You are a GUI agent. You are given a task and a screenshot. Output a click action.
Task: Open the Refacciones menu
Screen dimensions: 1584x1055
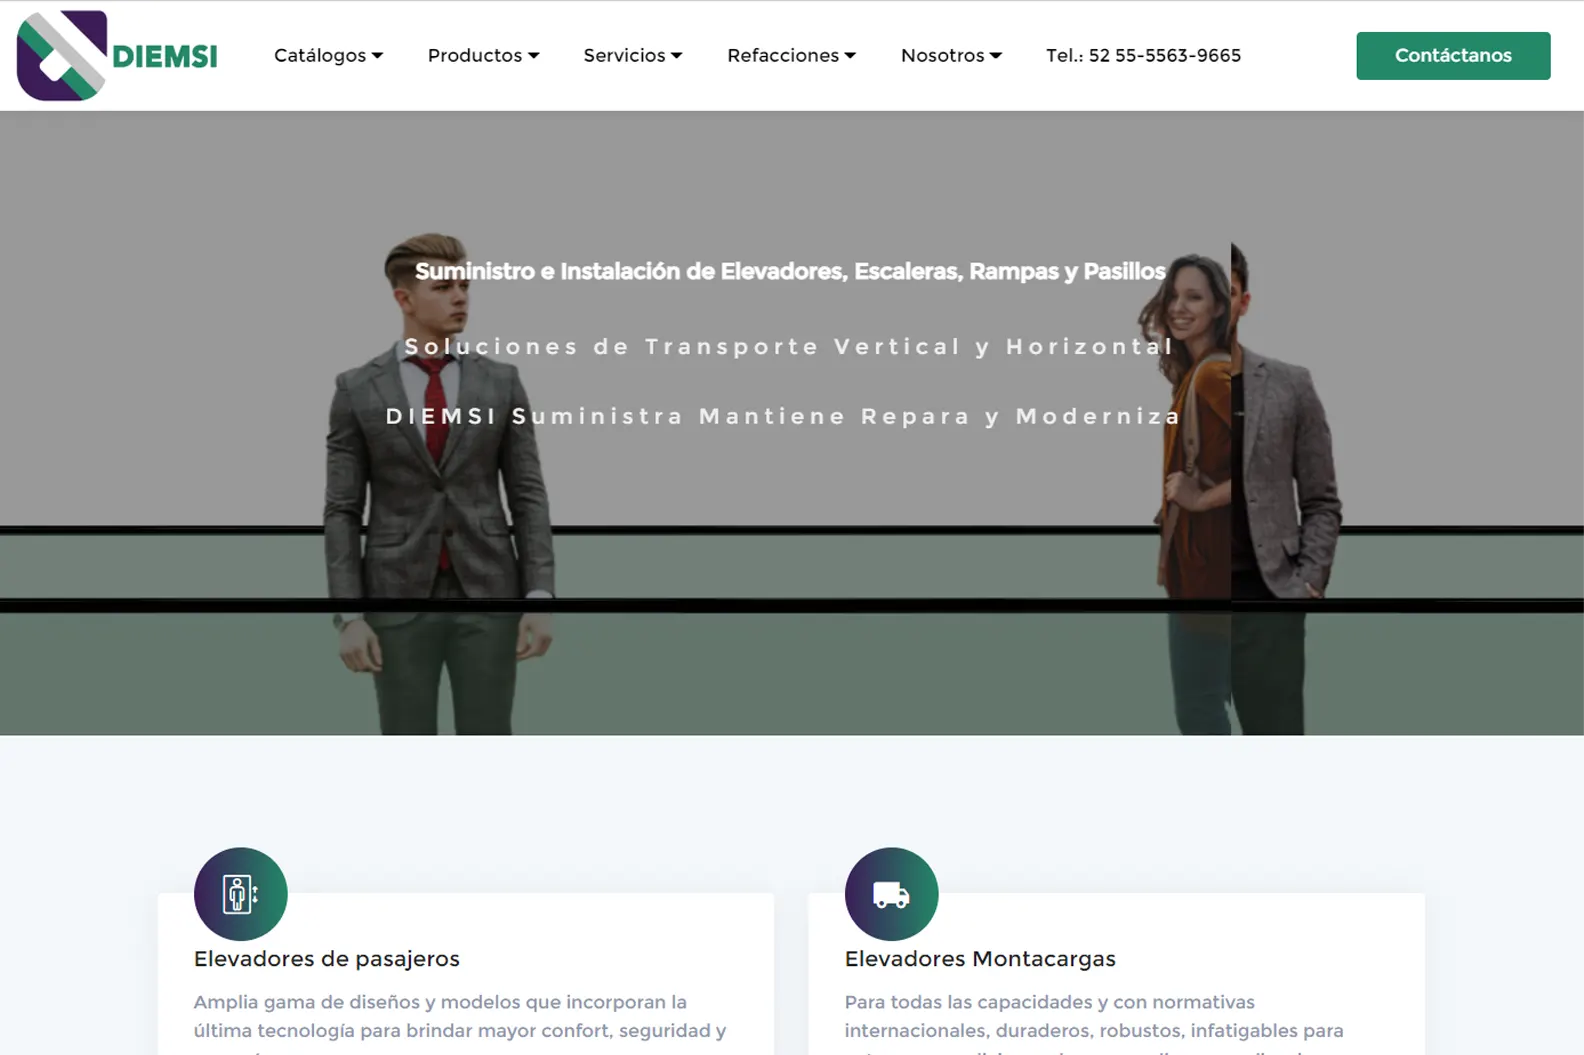point(792,55)
